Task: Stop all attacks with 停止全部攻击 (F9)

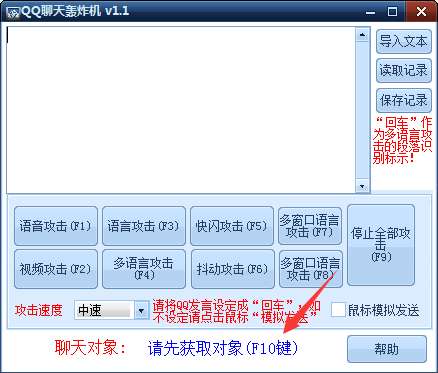Action: click(381, 245)
